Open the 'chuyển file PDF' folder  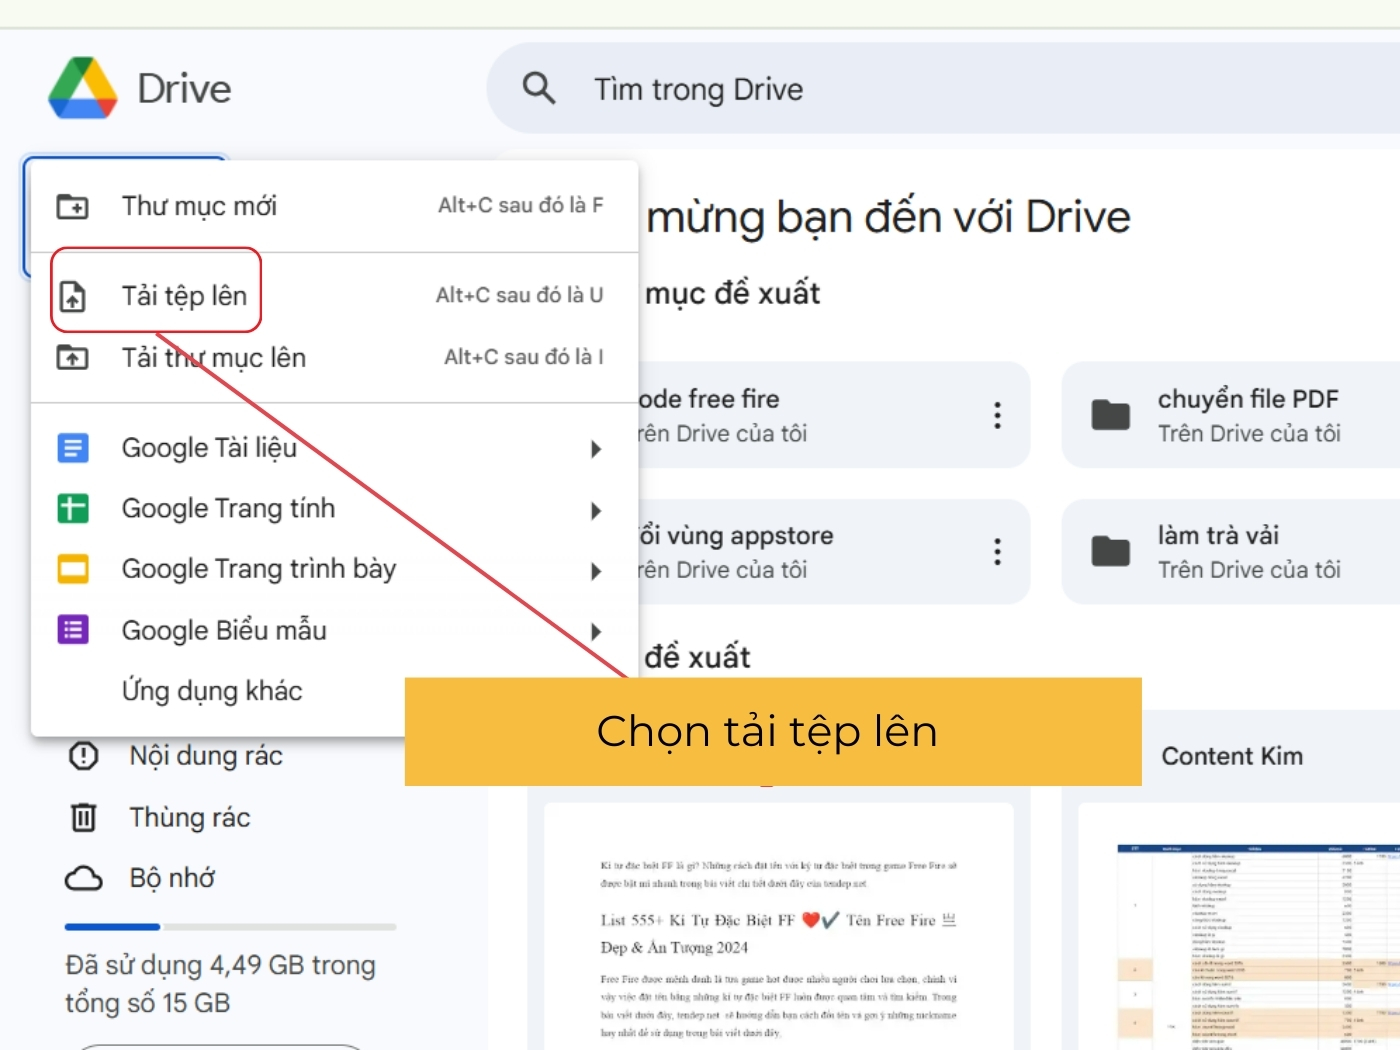[x=1231, y=415]
